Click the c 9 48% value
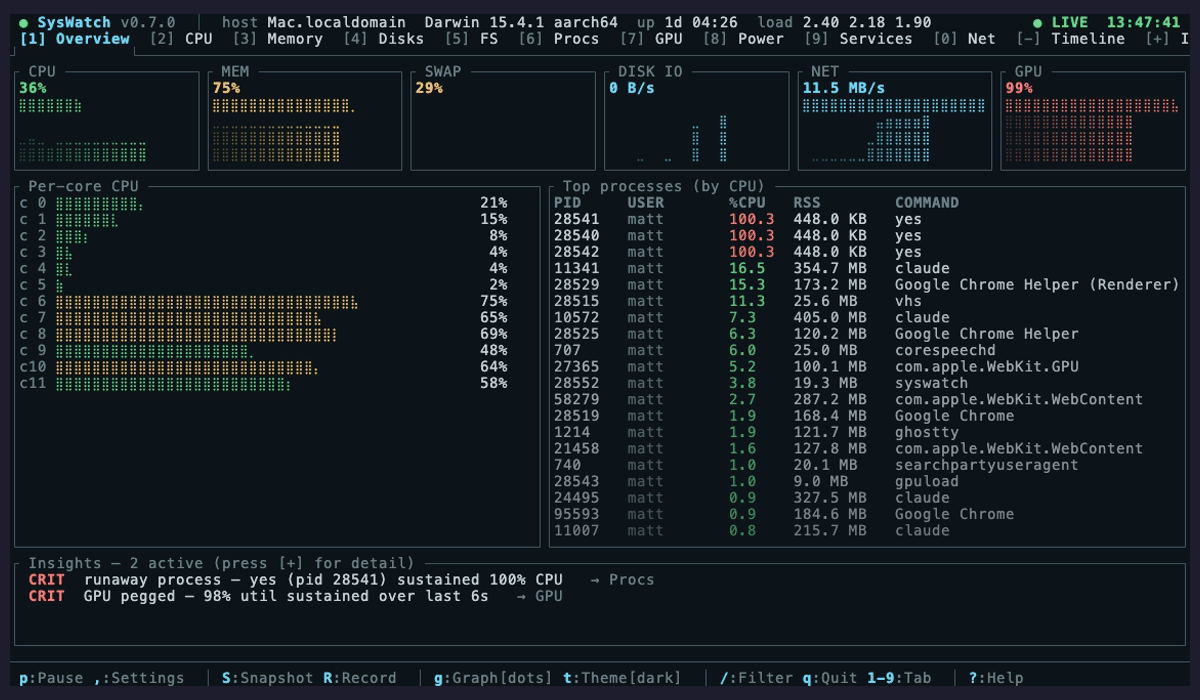This screenshot has width=1200, height=700. [494, 350]
